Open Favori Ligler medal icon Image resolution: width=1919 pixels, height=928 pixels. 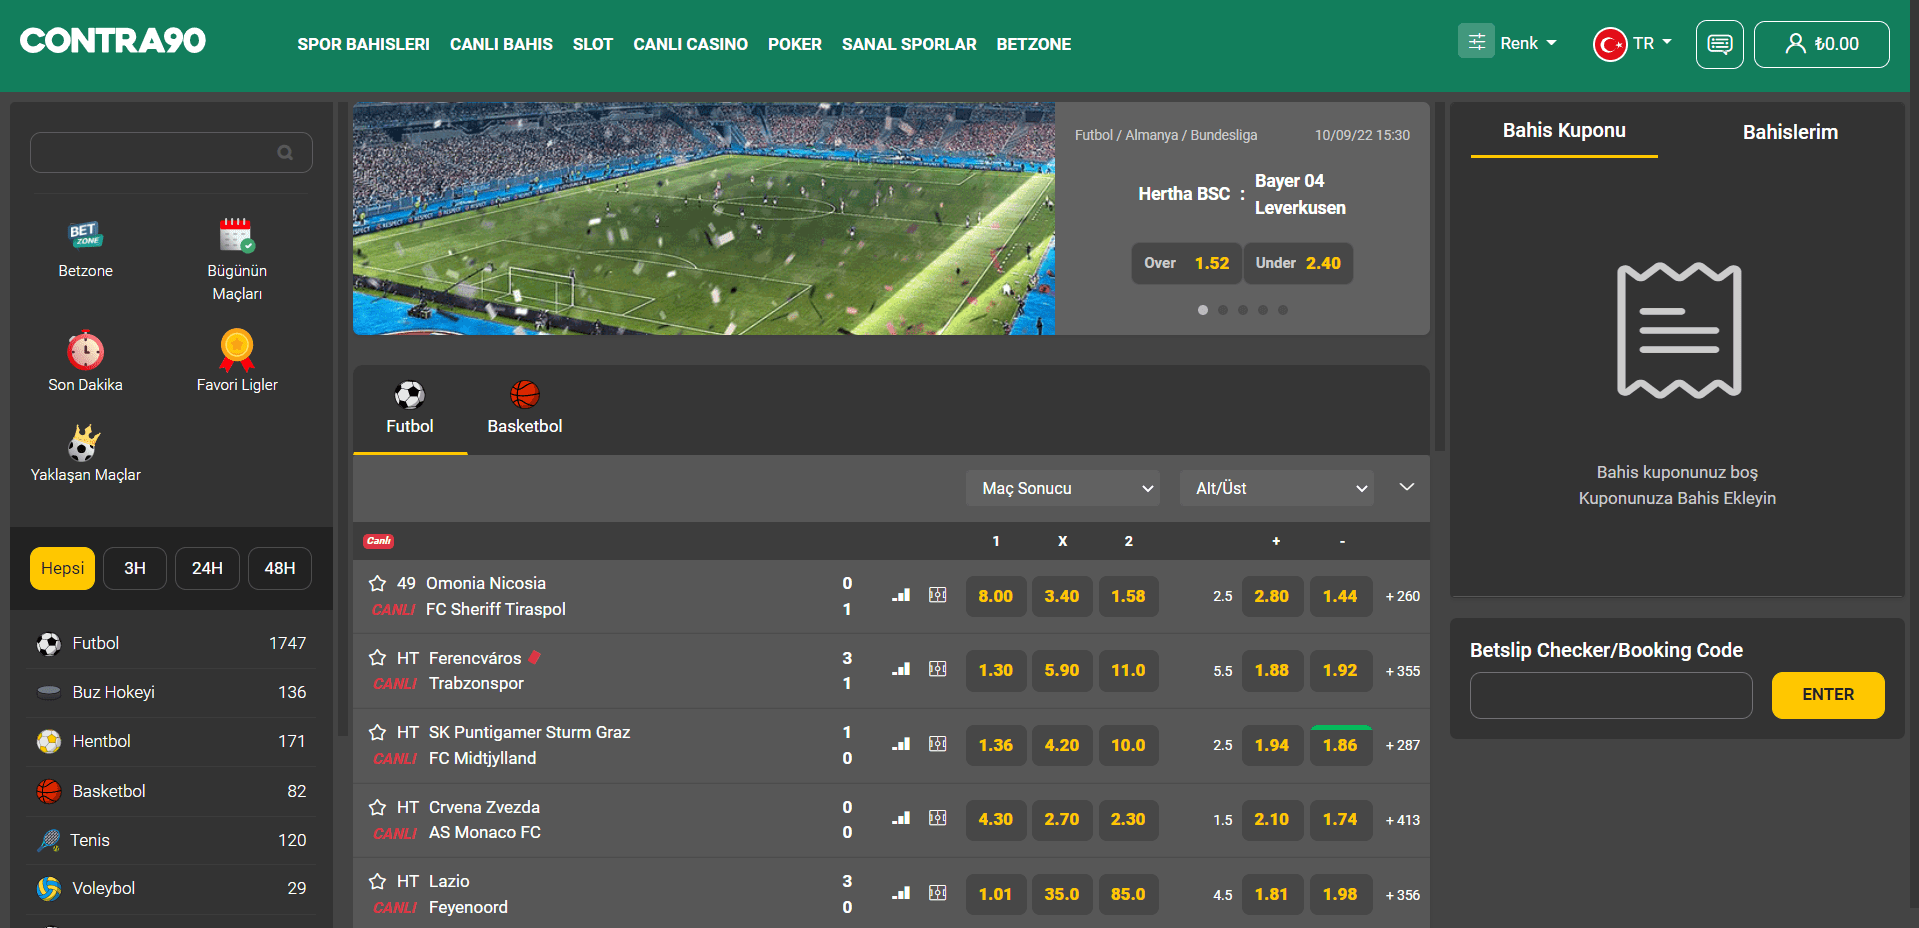[x=237, y=350]
